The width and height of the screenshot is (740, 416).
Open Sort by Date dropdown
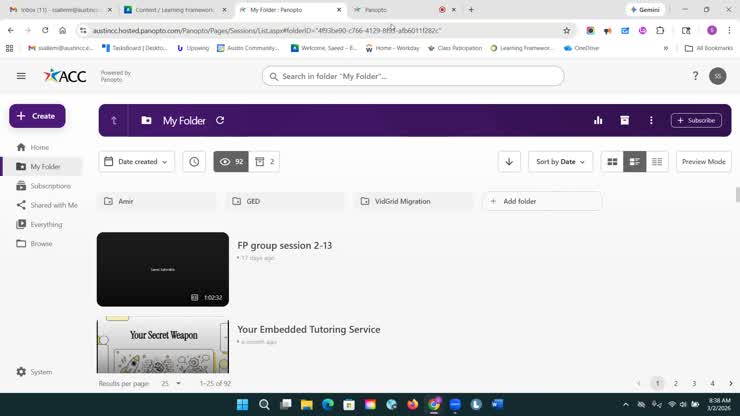click(560, 161)
